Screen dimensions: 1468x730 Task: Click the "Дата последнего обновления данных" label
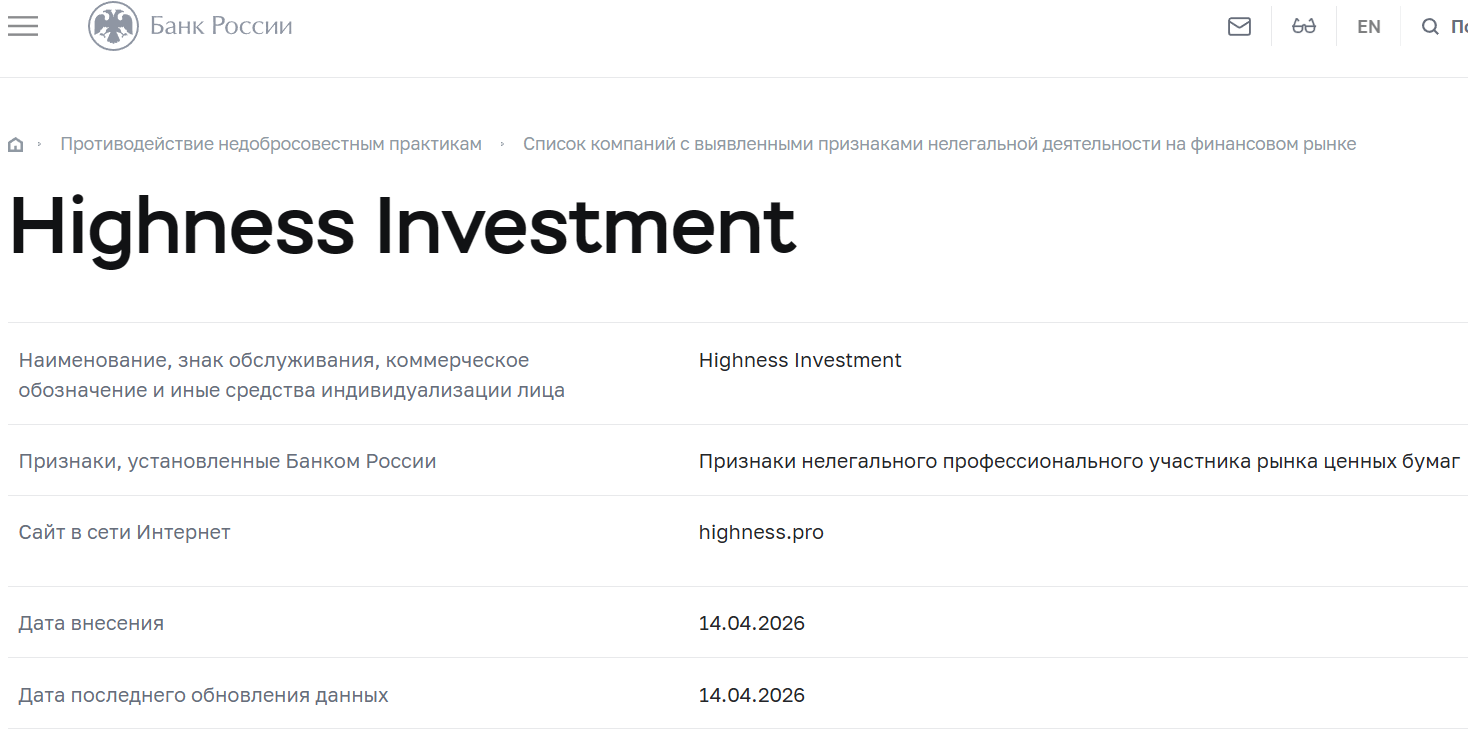click(204, 694)
